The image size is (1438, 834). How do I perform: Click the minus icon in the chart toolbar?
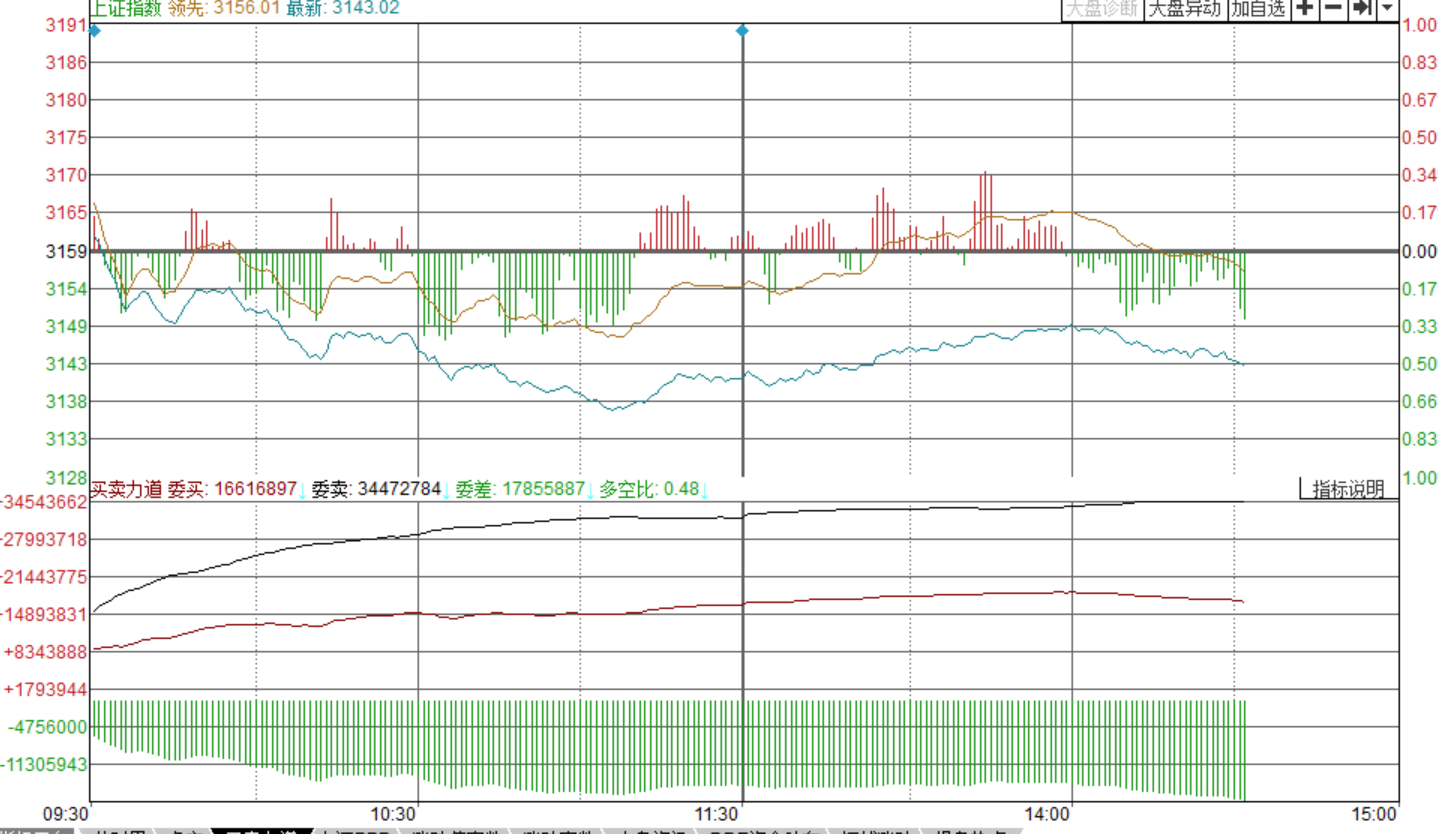click(1332, 9)
